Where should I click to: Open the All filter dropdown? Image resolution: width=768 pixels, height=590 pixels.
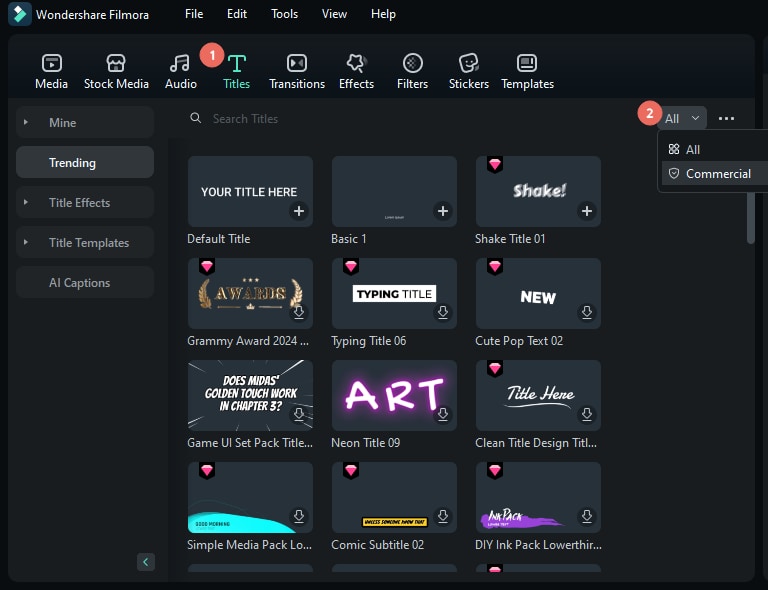[x=682, y=118]
